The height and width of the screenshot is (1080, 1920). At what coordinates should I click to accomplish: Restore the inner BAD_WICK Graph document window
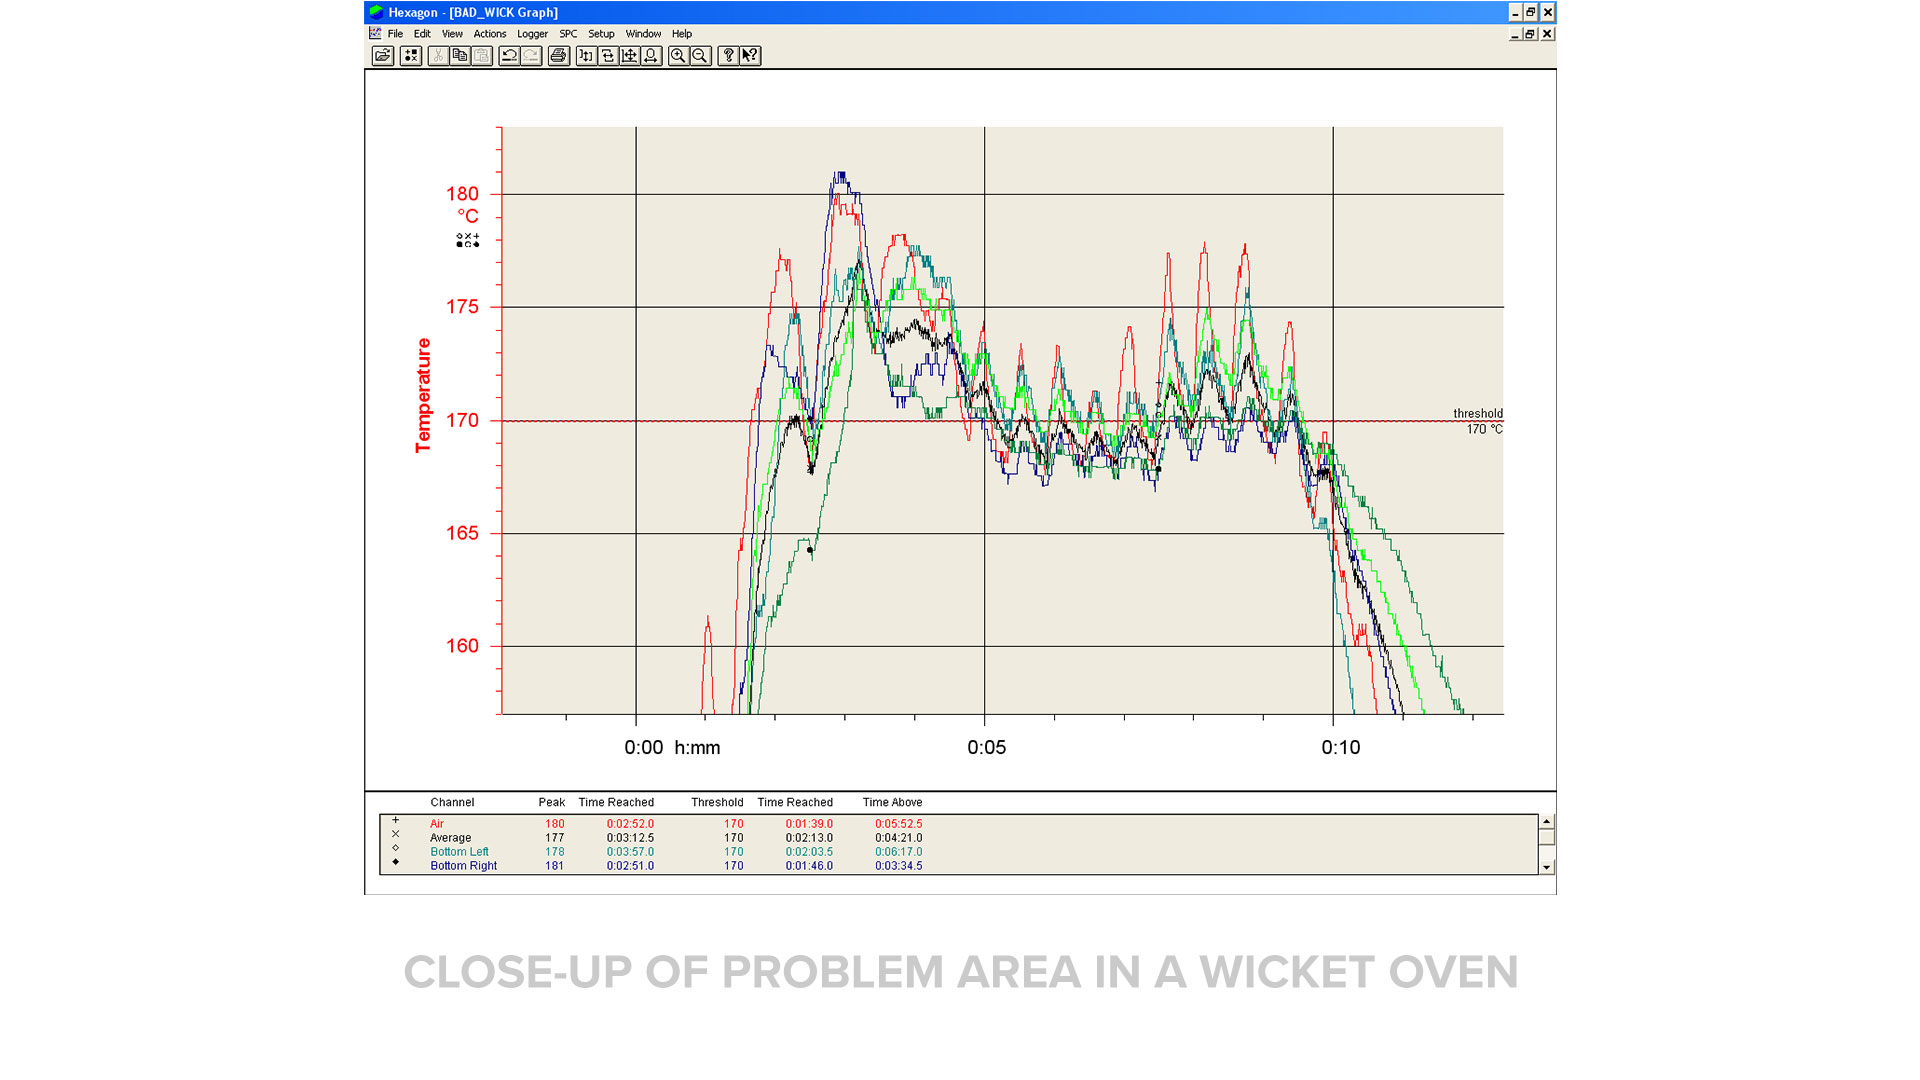pyautogui.click(x=1530, y=34)
